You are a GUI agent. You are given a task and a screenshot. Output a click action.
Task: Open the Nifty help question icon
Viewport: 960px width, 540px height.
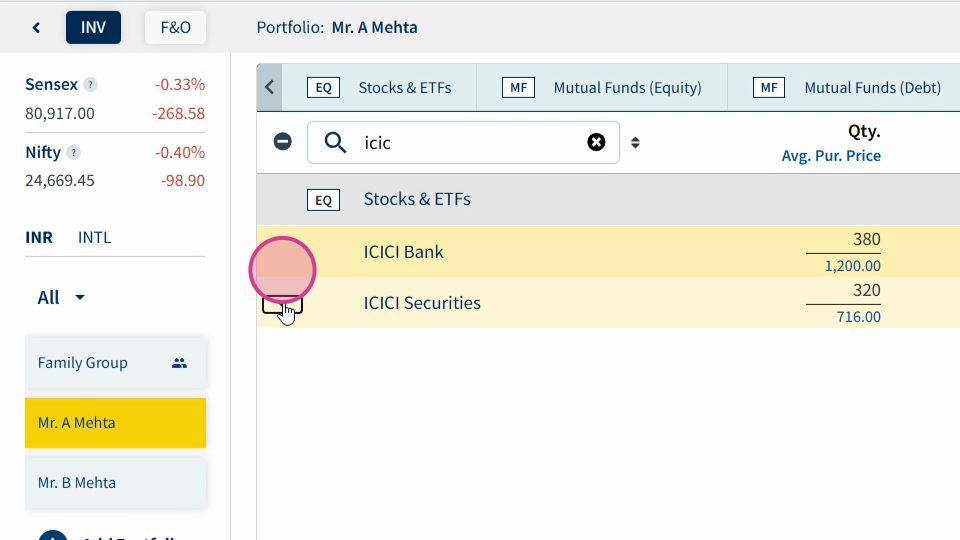73,152
